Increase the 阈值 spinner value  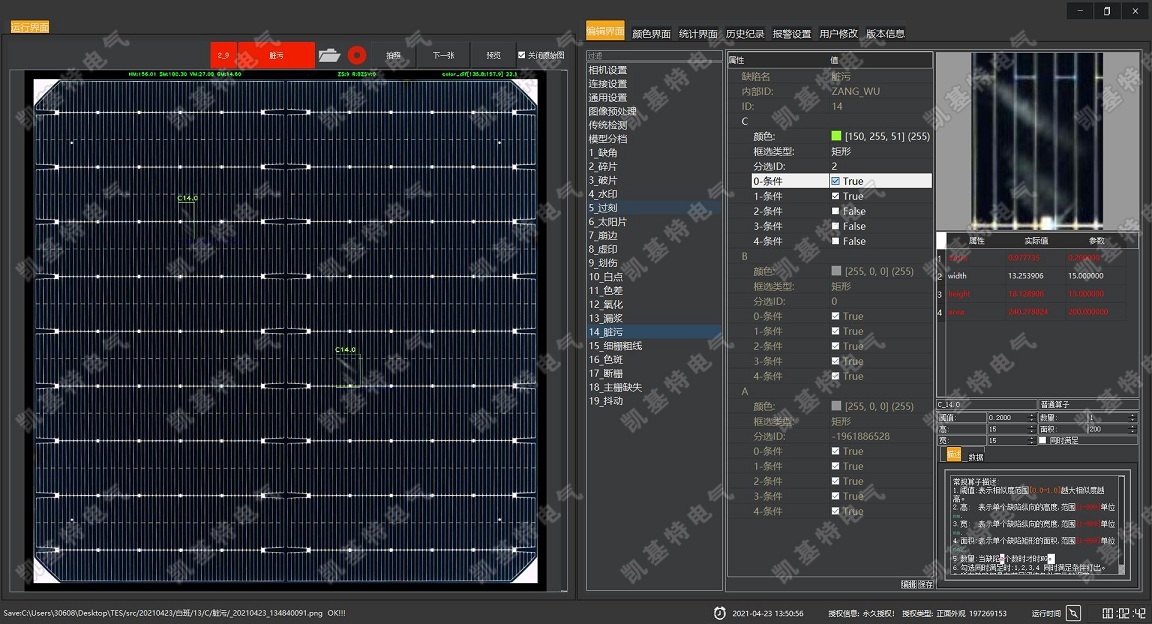click(1031, 415)
